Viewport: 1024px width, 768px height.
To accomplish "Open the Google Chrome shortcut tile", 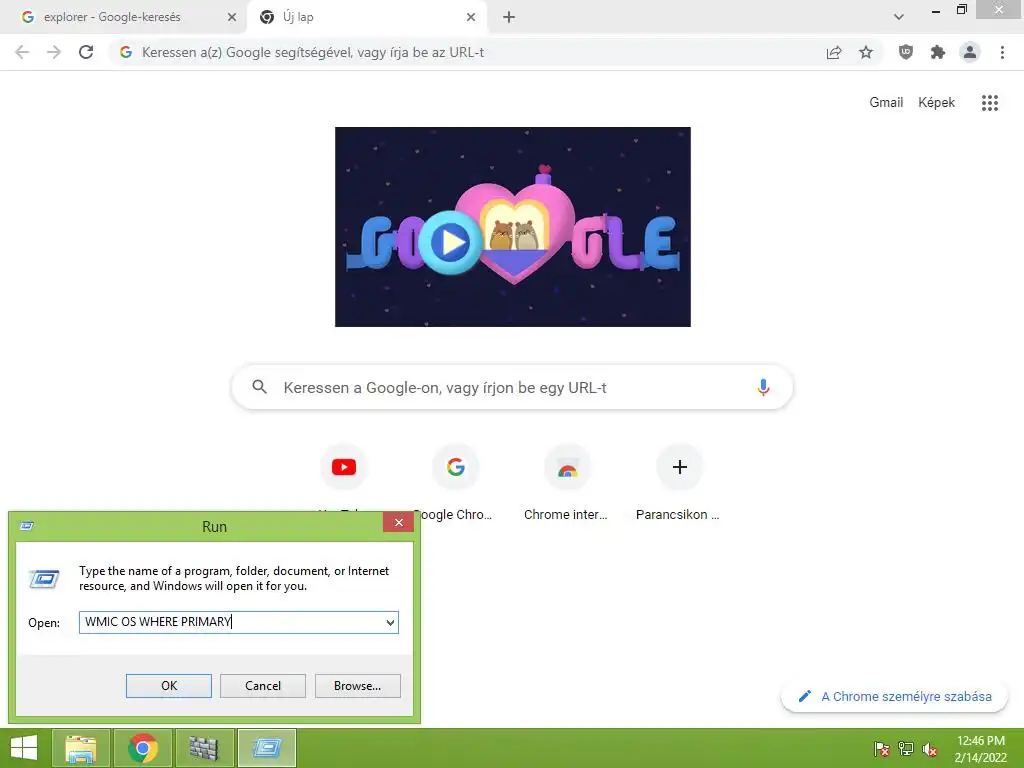I will pos(455,467).
